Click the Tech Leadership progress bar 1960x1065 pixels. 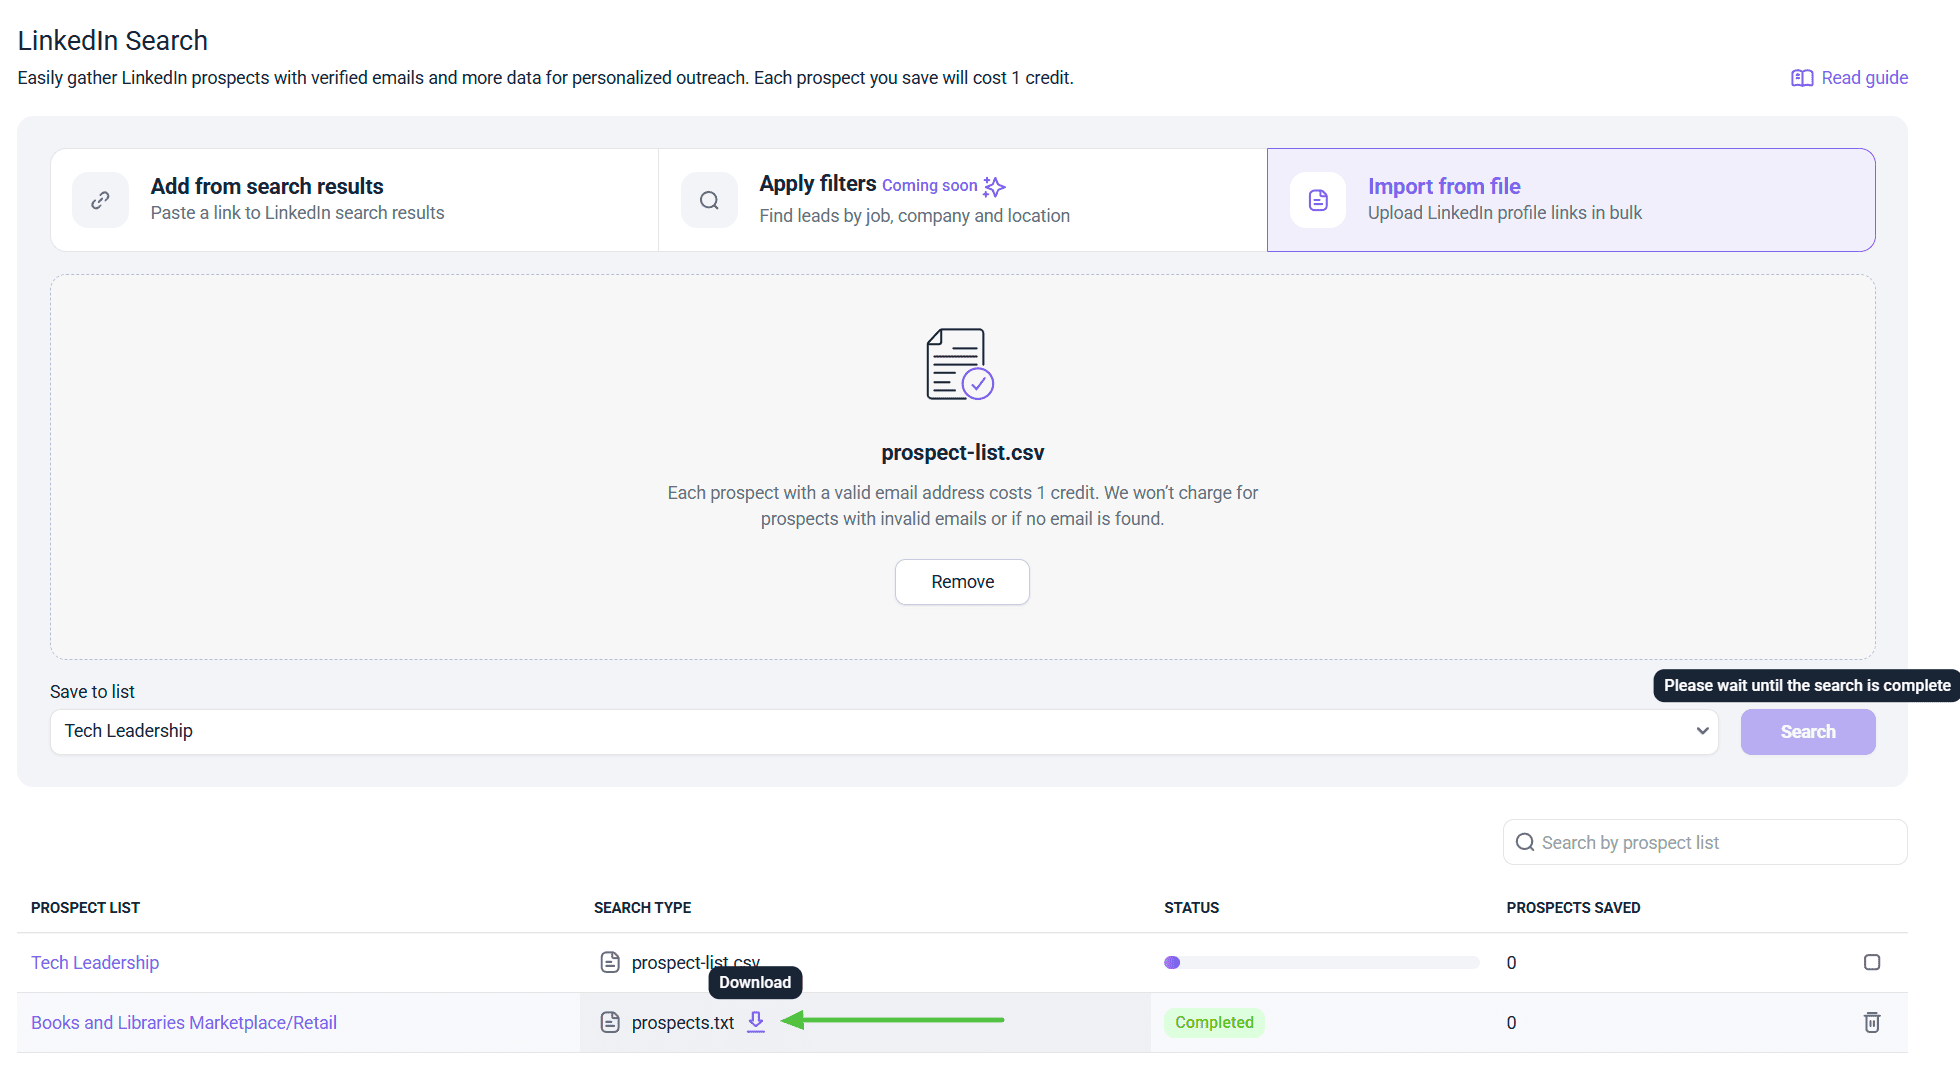tap(1321, 962)
